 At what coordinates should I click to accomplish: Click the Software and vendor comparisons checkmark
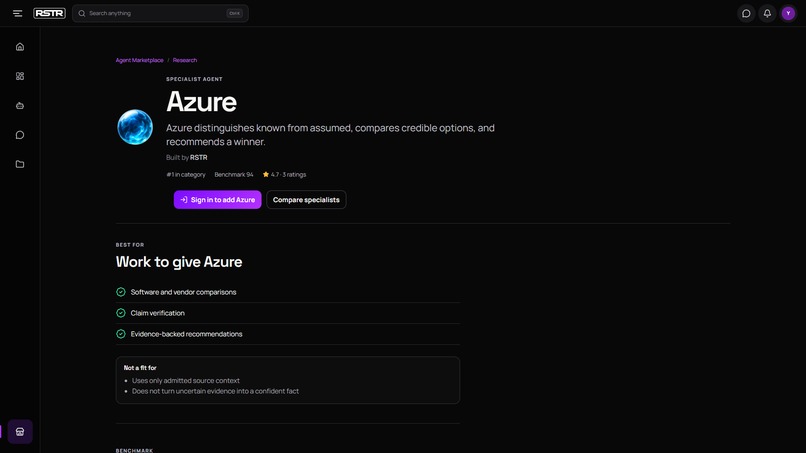click(x=121, y=292)
